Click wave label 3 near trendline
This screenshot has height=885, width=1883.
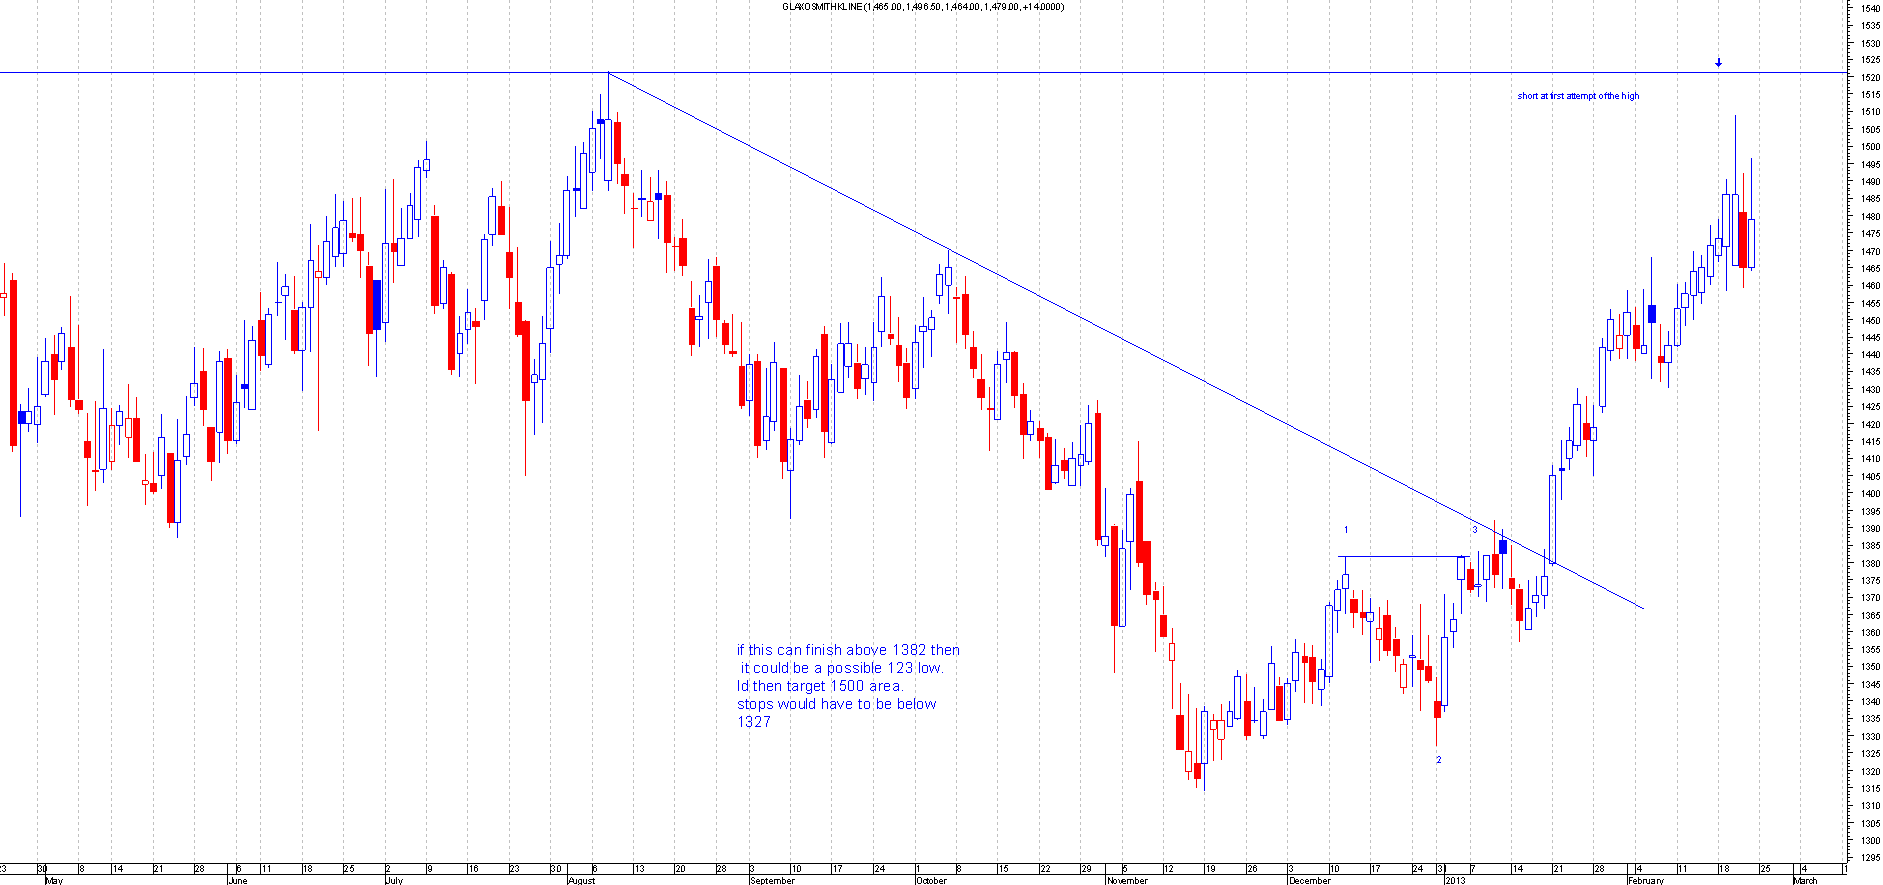[1475, 530]
